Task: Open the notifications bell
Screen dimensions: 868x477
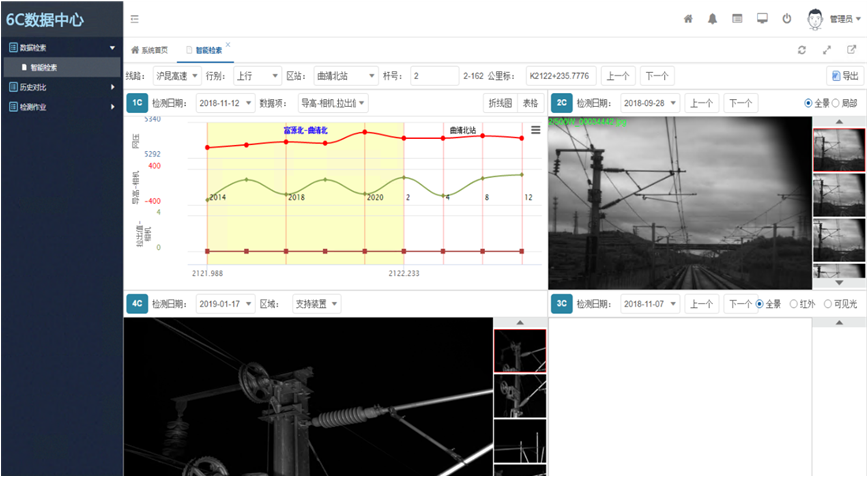Action: pyautogui.click(x=713, y=19)
